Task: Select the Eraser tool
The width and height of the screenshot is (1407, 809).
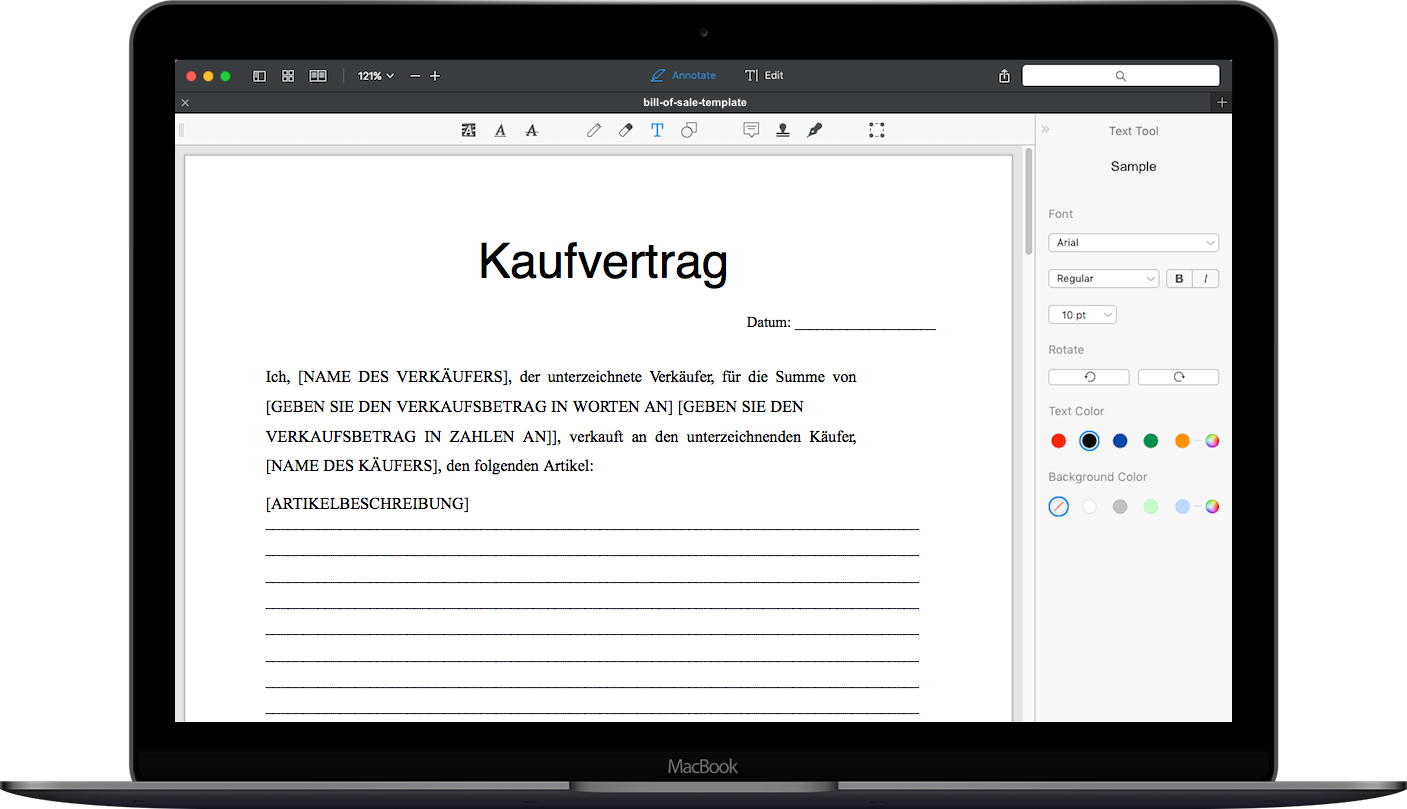Action: tap(626, 130)
